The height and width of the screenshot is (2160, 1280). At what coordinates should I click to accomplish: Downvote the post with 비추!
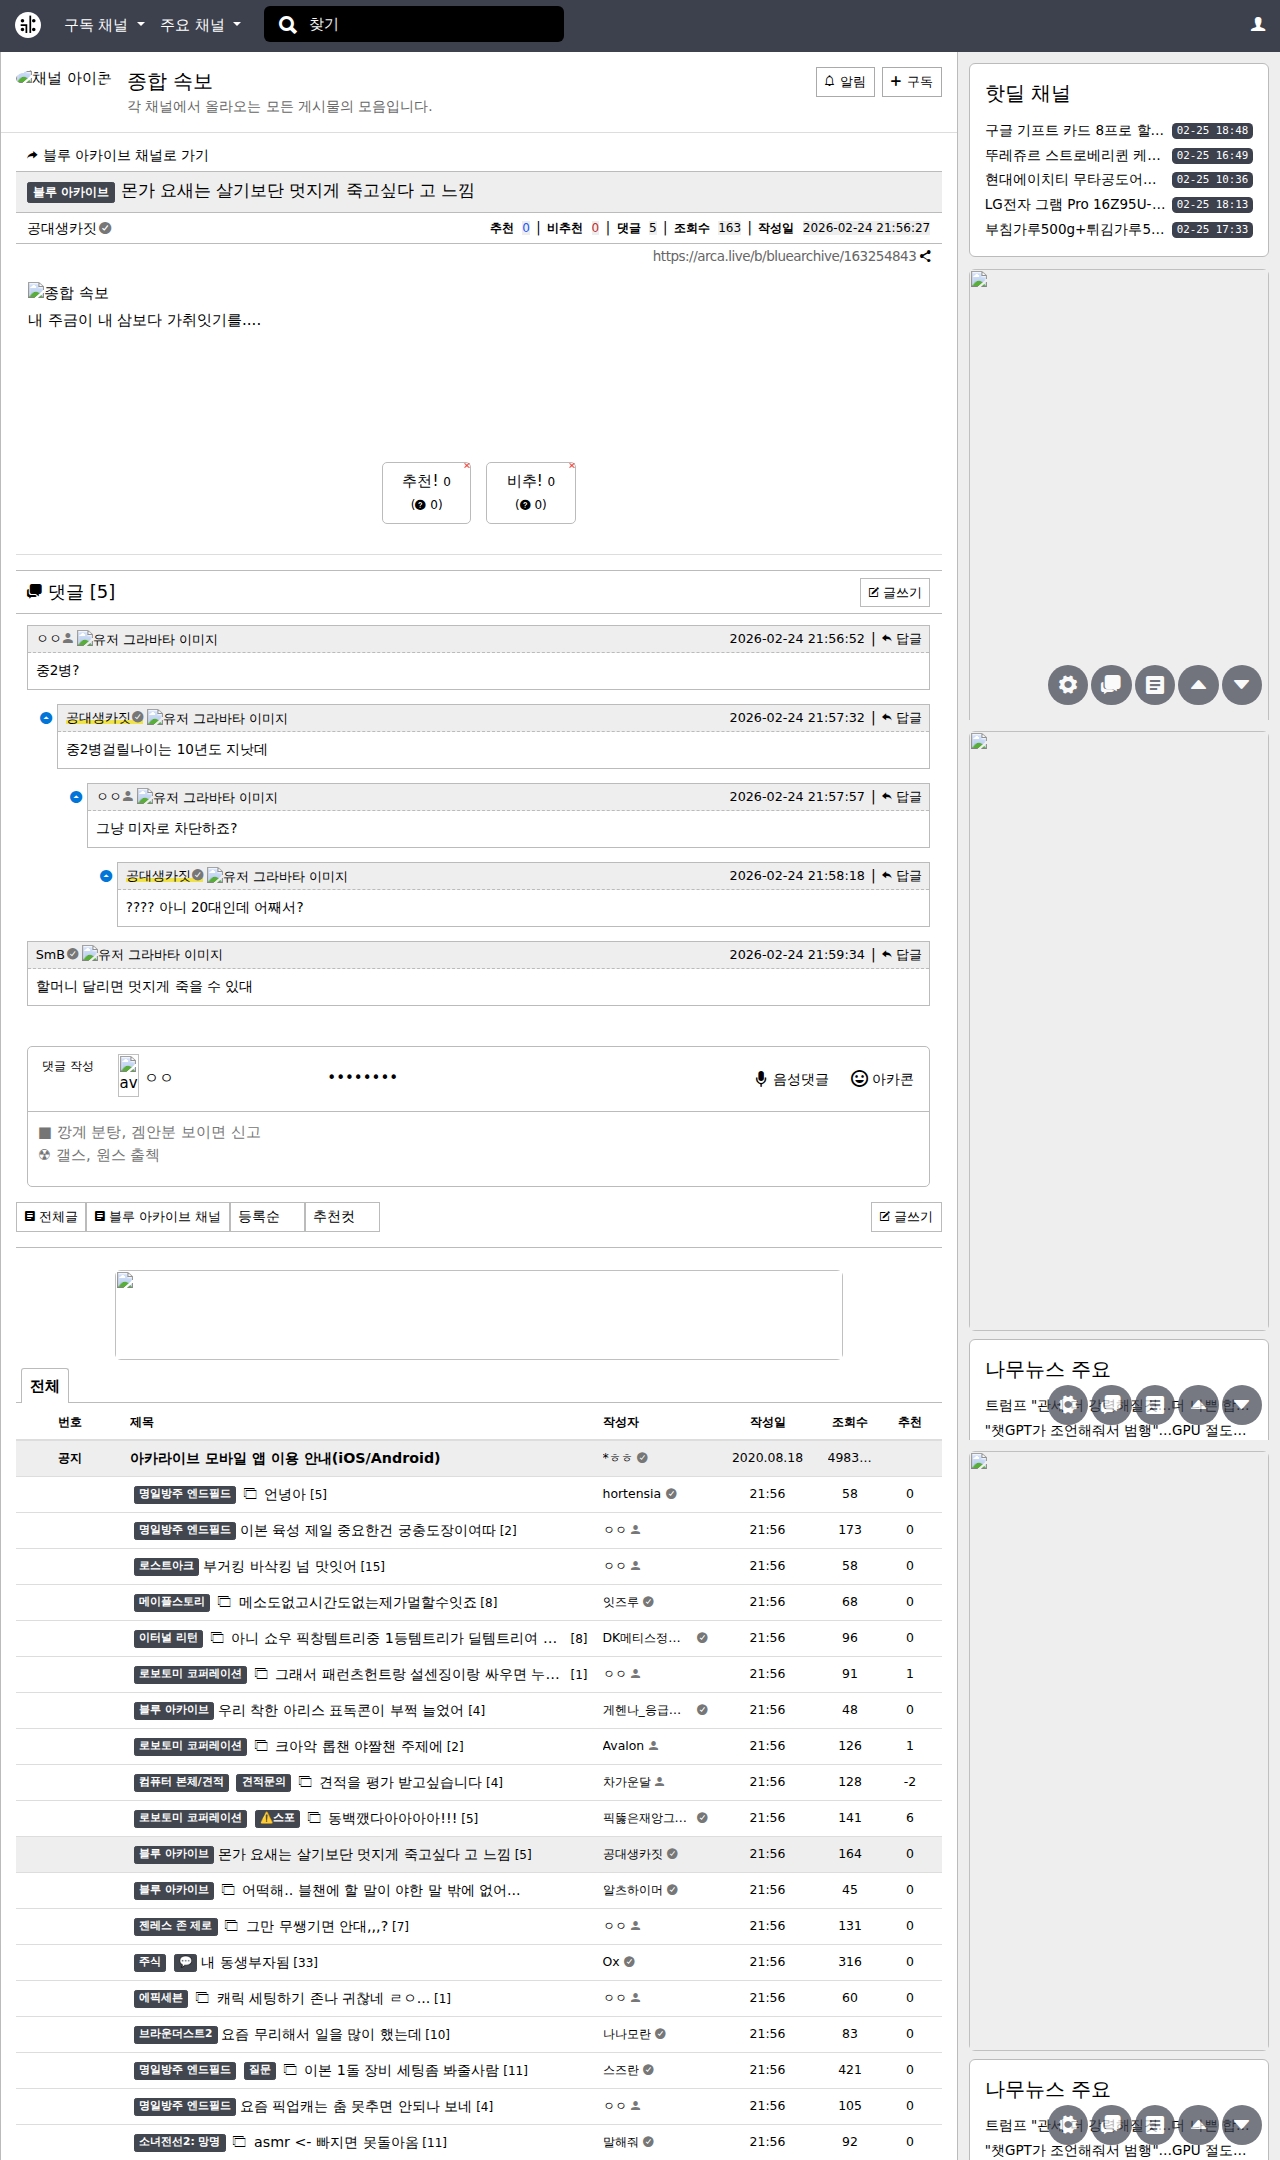pos(531,492)
